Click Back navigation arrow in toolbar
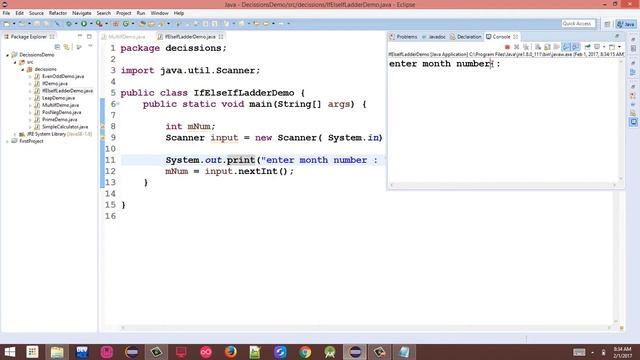The height and width of the screenshot is (360, 640). (x=267, y=24)
